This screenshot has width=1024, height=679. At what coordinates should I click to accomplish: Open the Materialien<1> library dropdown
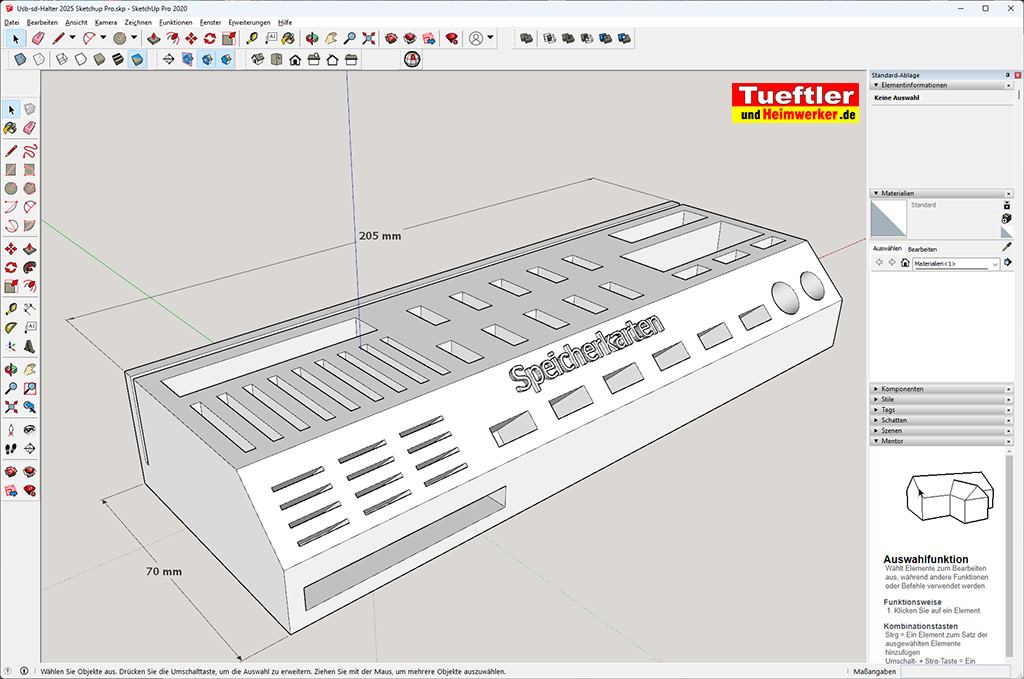[x=995, y=263]
